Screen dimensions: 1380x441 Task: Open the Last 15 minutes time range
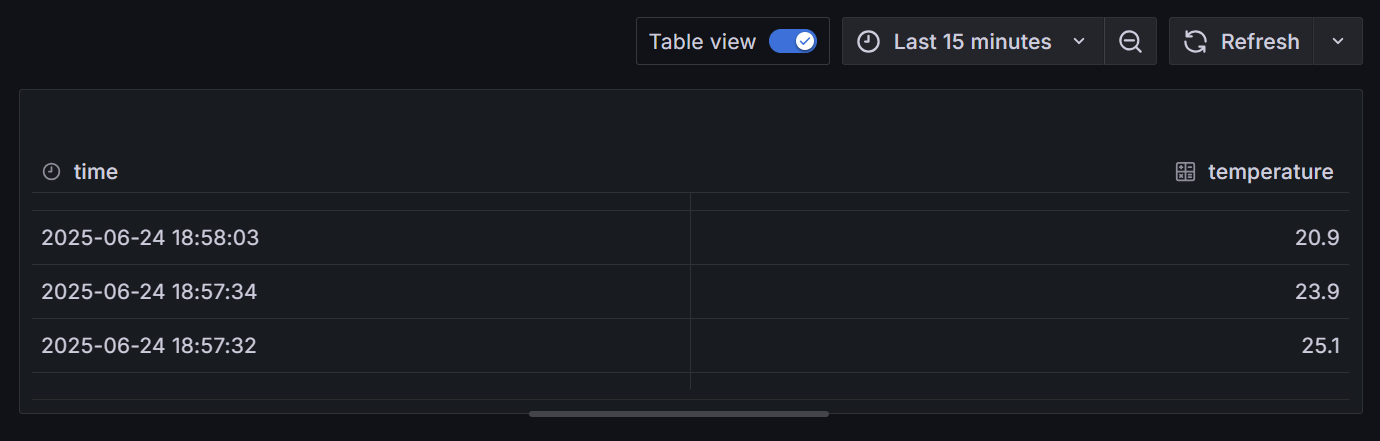tap(973, 41)
